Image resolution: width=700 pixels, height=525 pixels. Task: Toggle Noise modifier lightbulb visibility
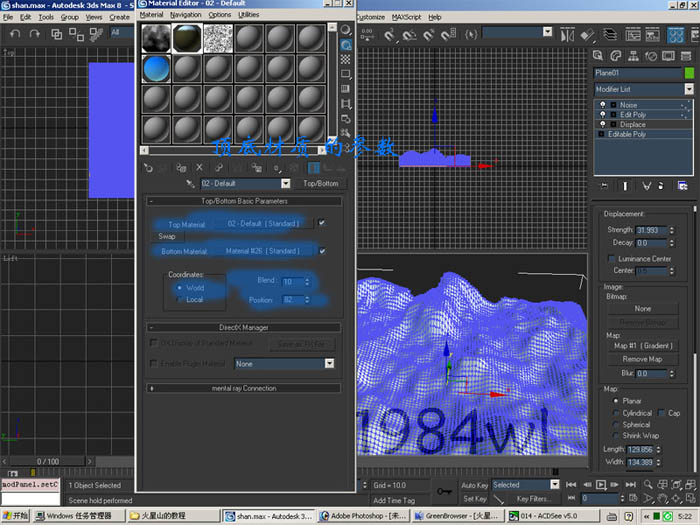(603, 104)
